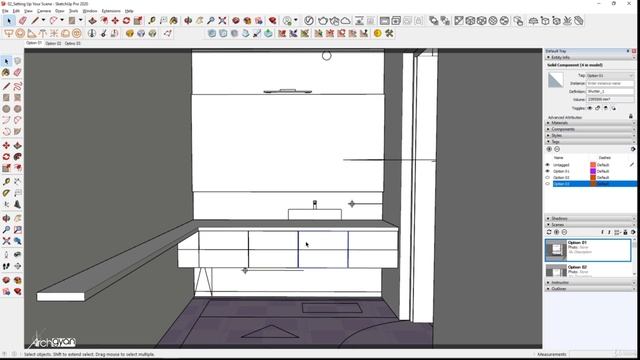Toggle cast shadows in Entity Info Toggles
The height and width of the screenshot is (360, 640).
pos(613,108)
